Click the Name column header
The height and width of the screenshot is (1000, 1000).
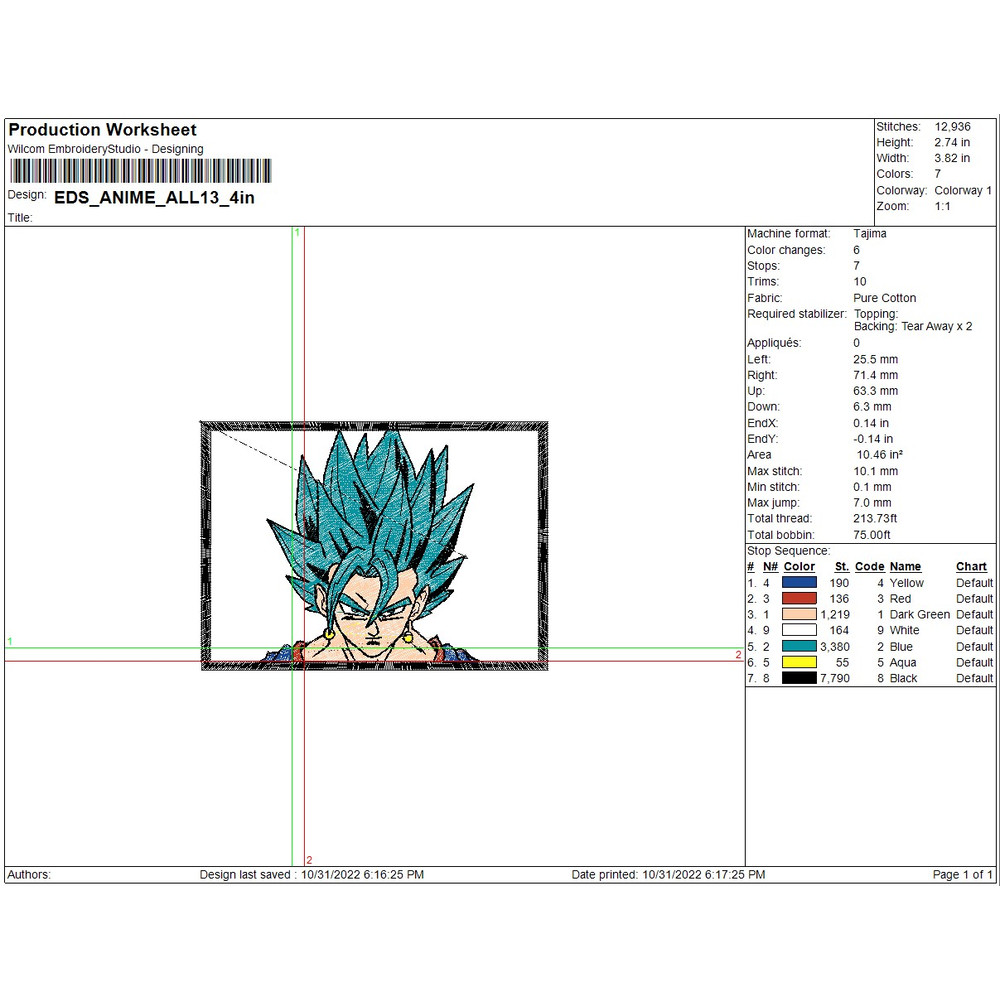tap(905, 567)
